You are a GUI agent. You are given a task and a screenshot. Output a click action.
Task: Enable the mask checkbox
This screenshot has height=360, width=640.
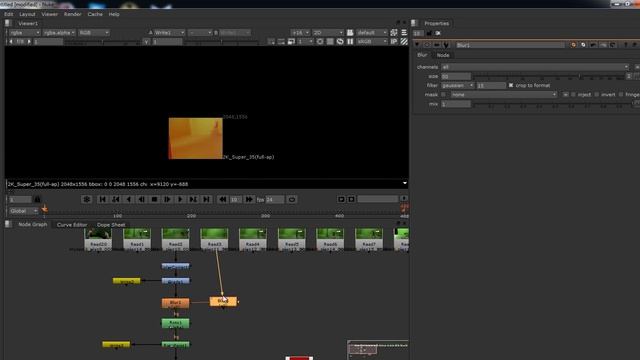444,95
